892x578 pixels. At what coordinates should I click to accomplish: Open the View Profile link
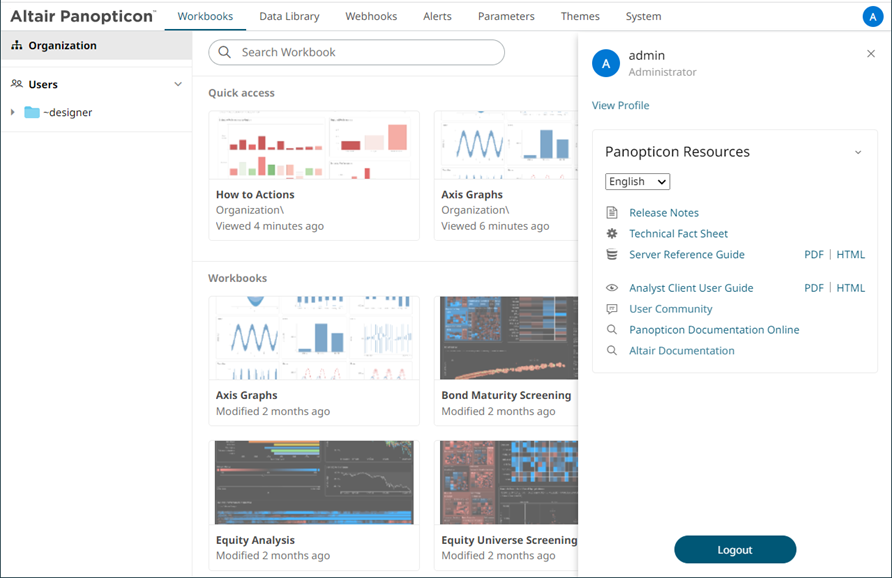(x=620, y=105)
